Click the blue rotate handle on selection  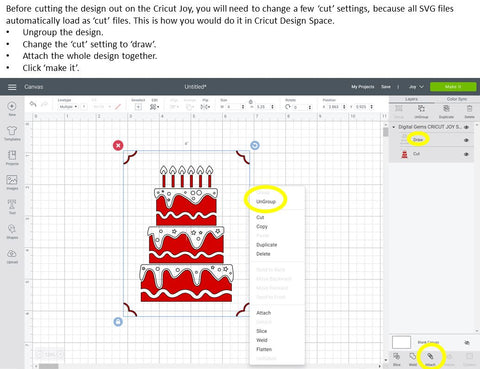[255, 145]
